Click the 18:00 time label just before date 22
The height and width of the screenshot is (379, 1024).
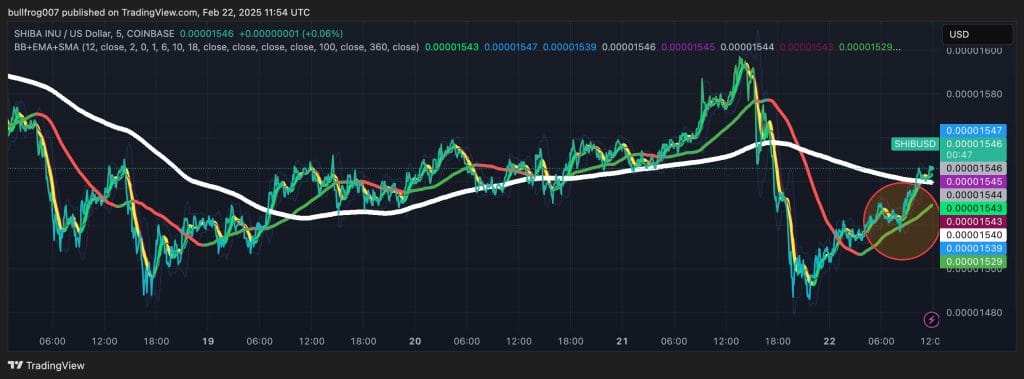pyautogui.click(x=777, y=341)
